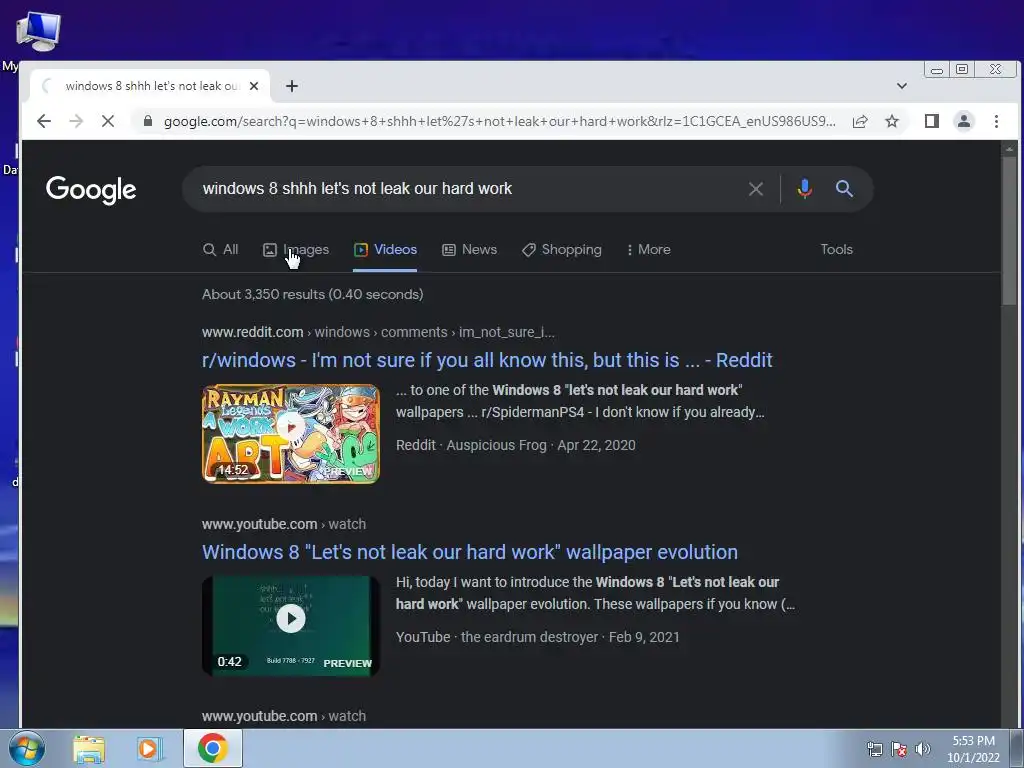
Task: Open search Tools
Action: (837, 249)
